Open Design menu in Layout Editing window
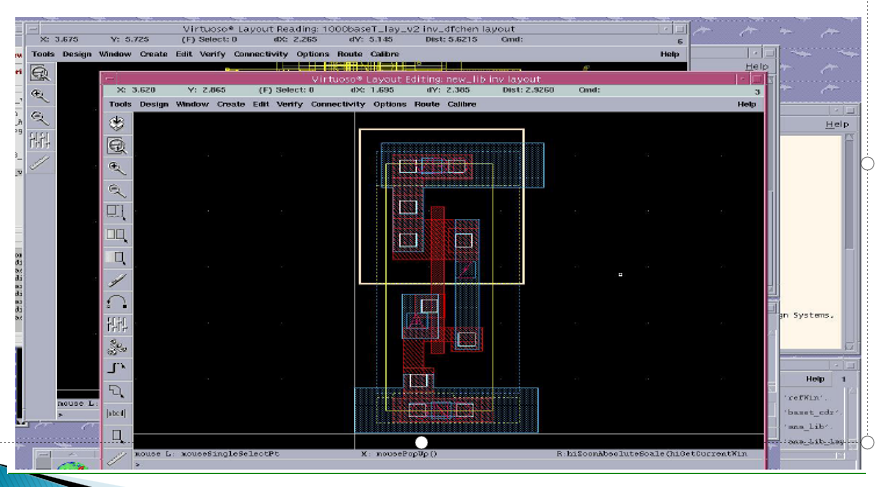875x487 pixels. 154,104
